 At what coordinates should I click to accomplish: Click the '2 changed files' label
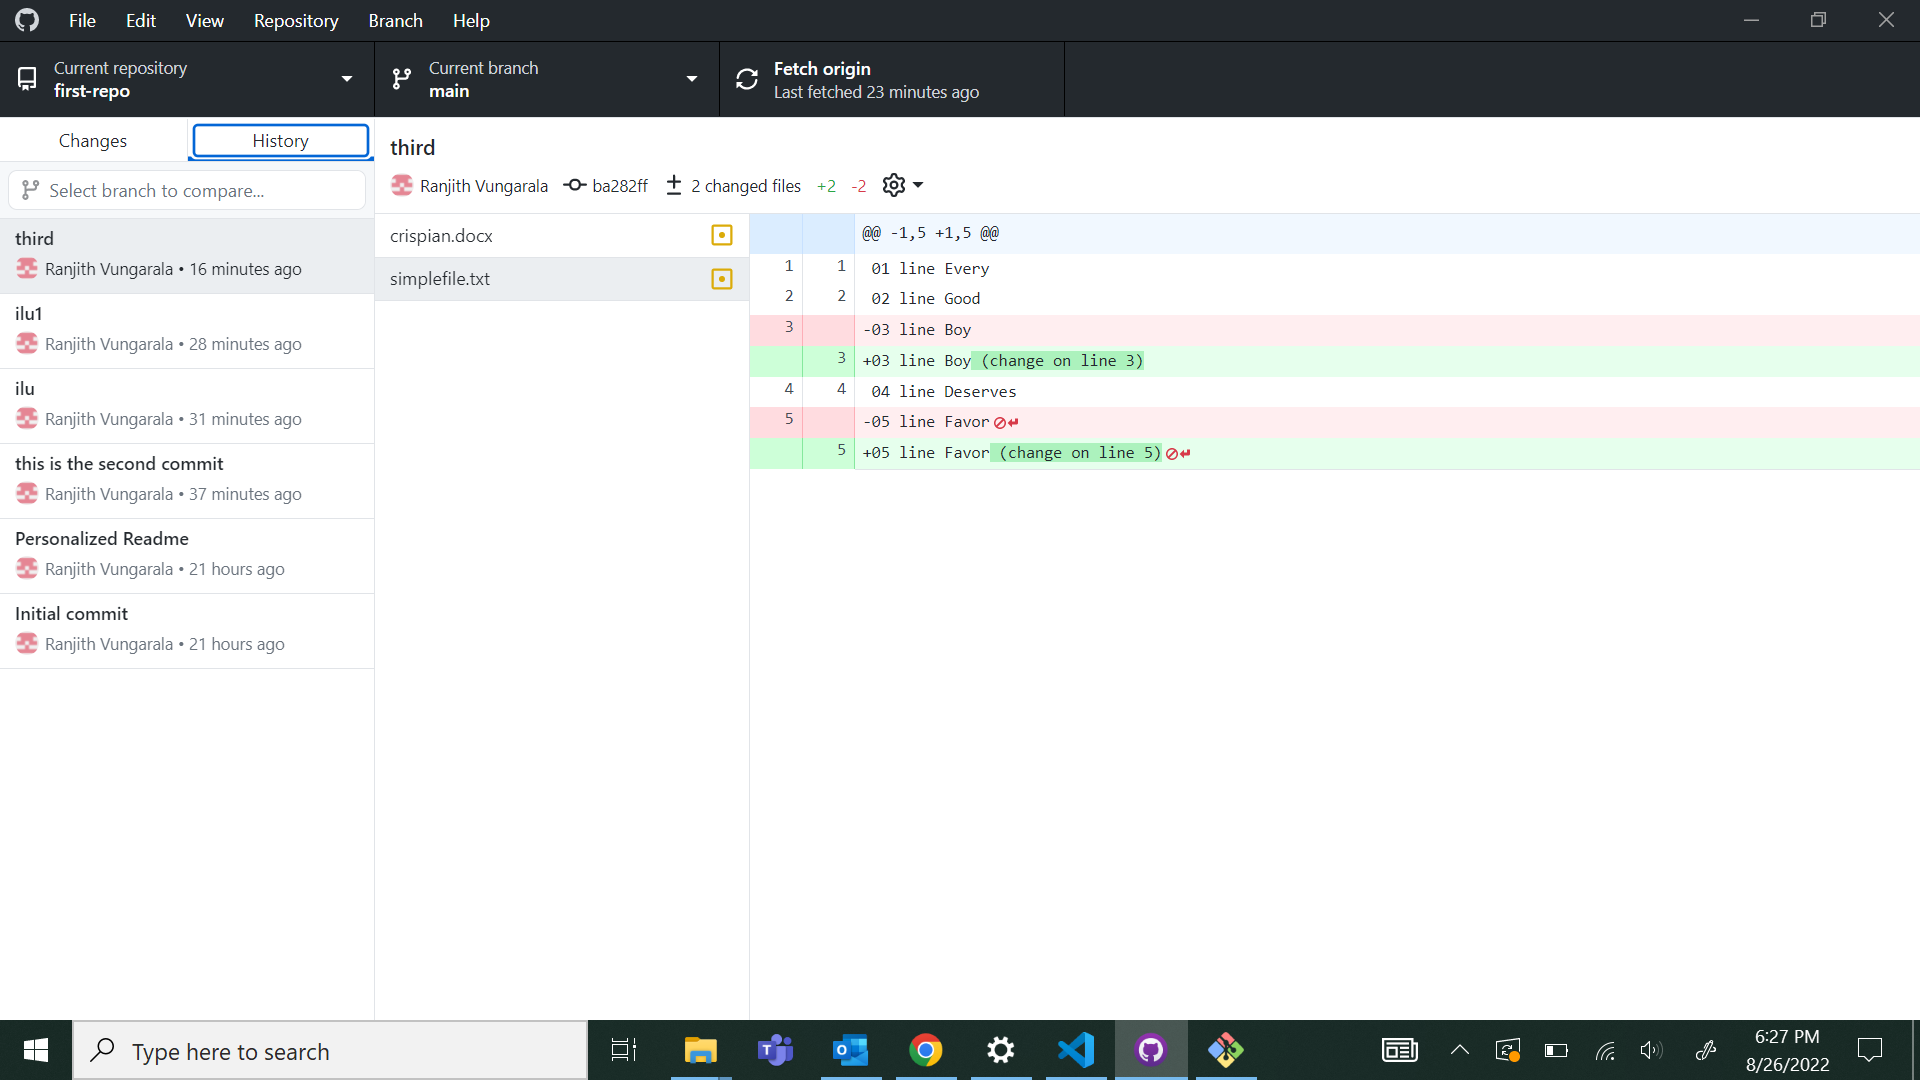click(x=746, y=186)
